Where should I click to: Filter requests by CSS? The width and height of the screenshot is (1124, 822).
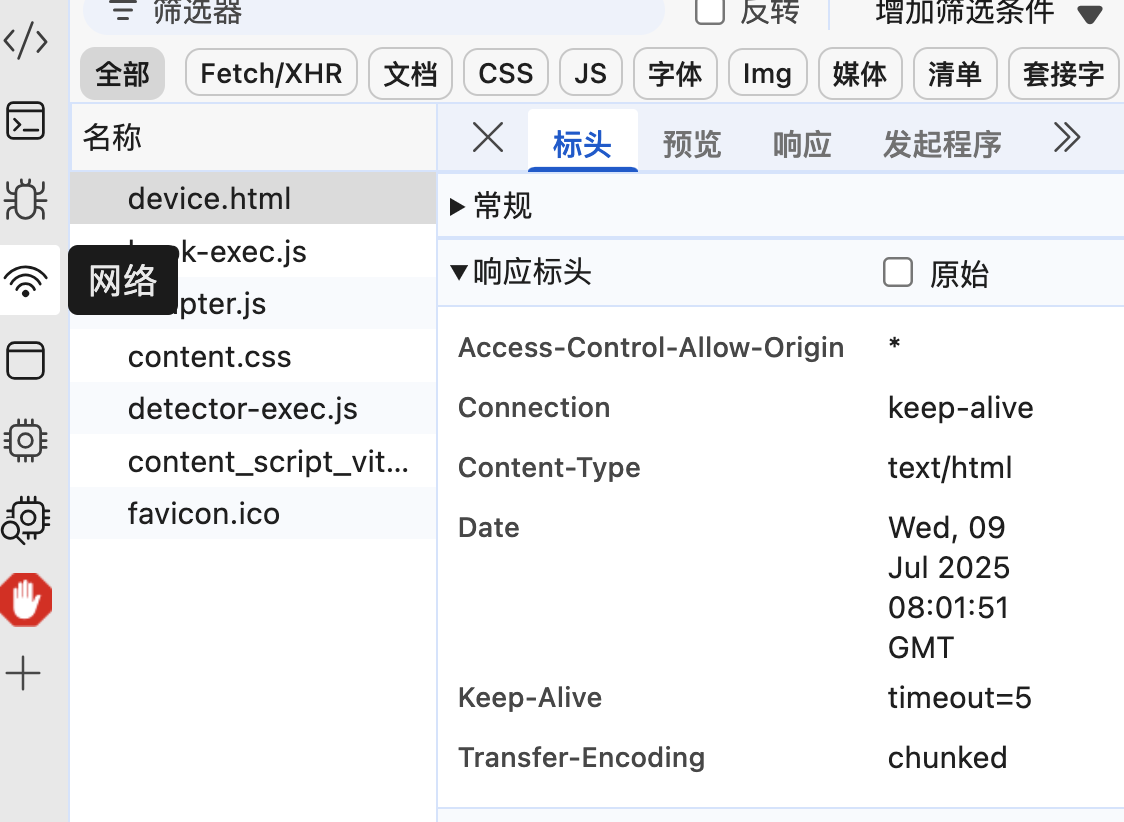point(505,74)
